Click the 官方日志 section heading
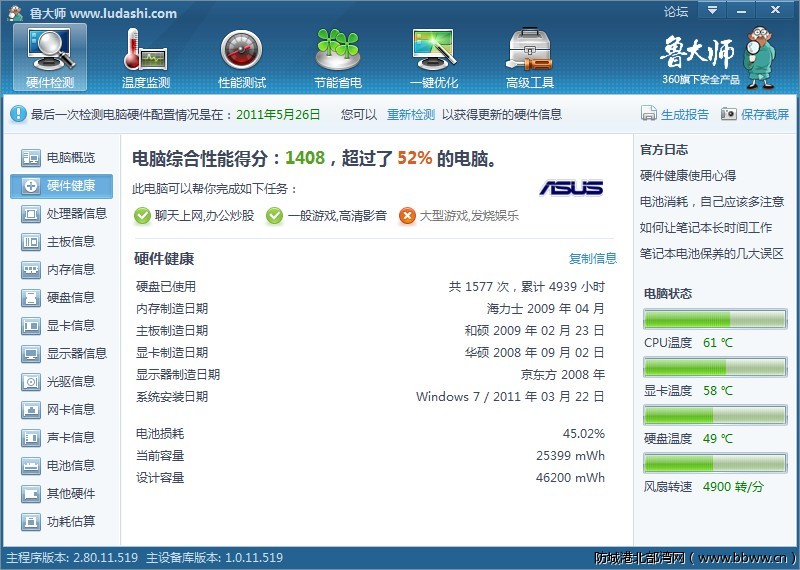 coord(664,150)
